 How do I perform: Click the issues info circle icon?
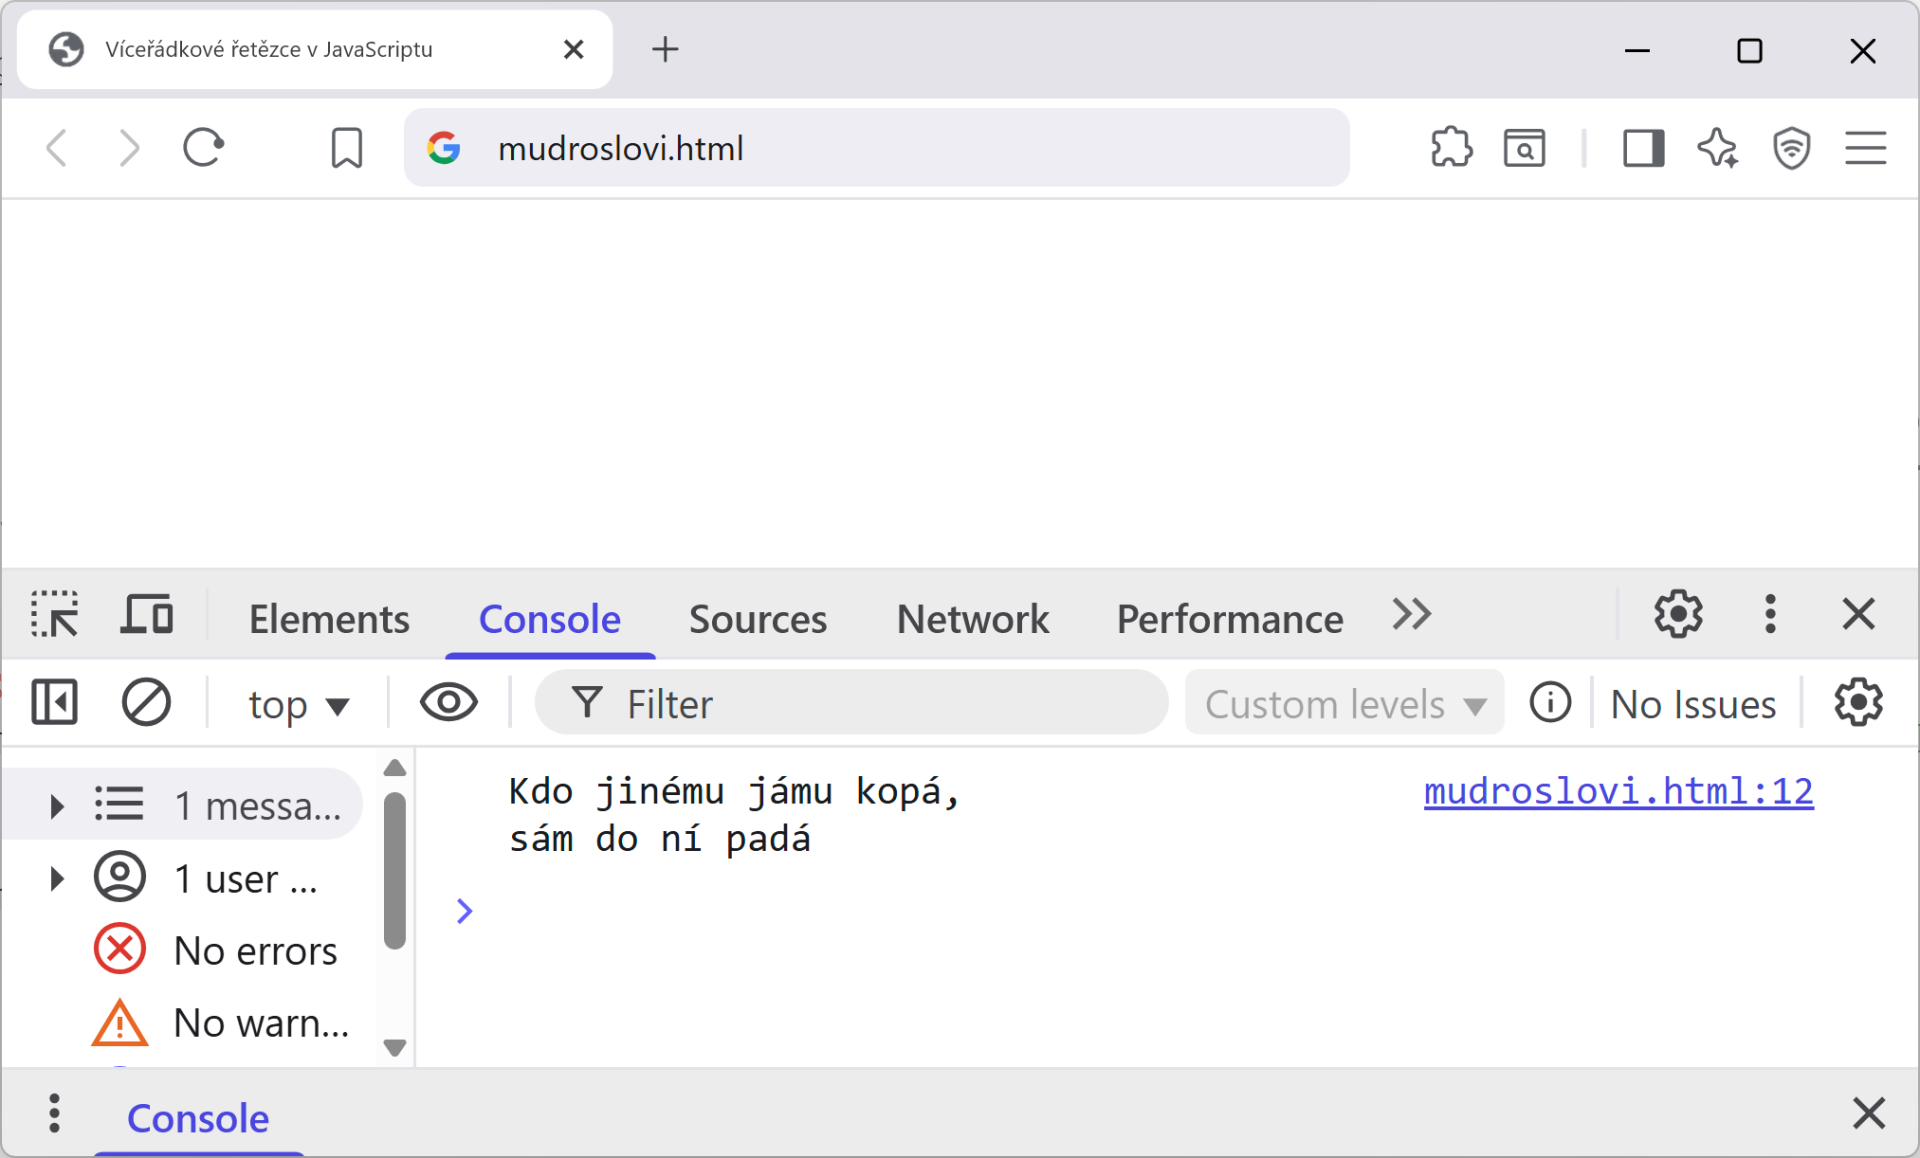pos(1550,702)
